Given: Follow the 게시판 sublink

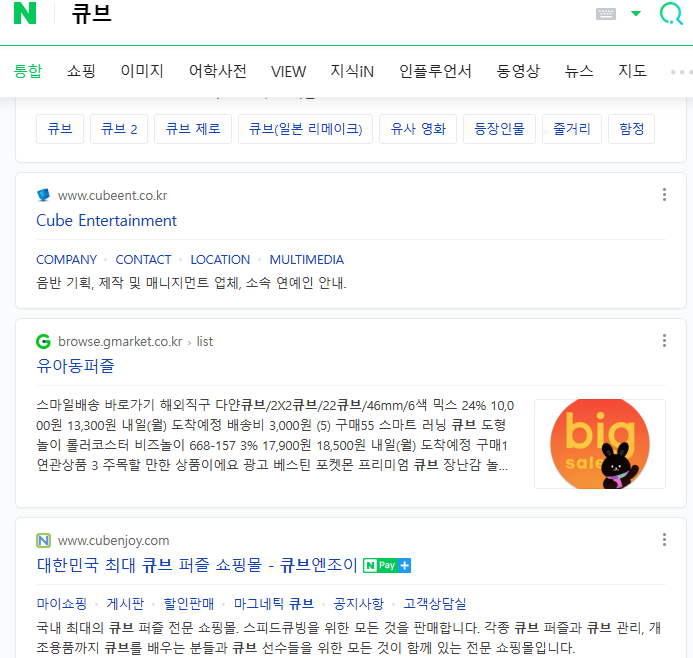Looking at the screenshot, I should (x=125, y=604).
